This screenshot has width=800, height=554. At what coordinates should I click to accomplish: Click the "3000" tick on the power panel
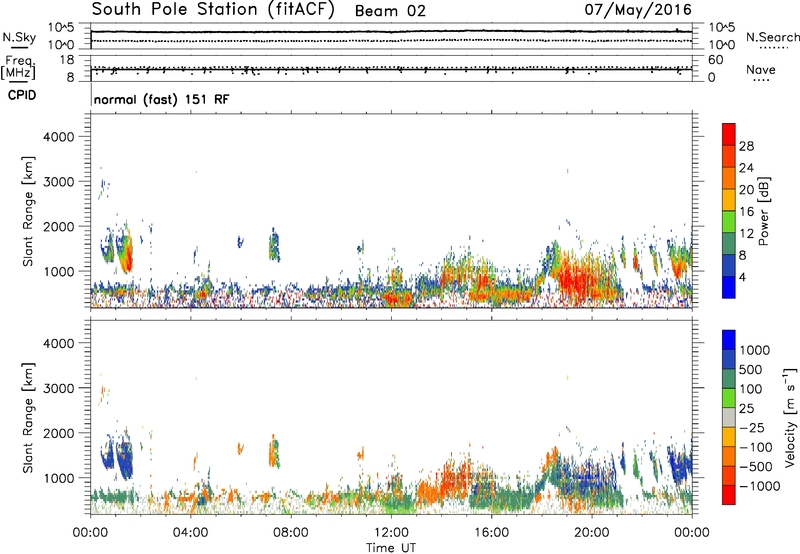(58, 182)
